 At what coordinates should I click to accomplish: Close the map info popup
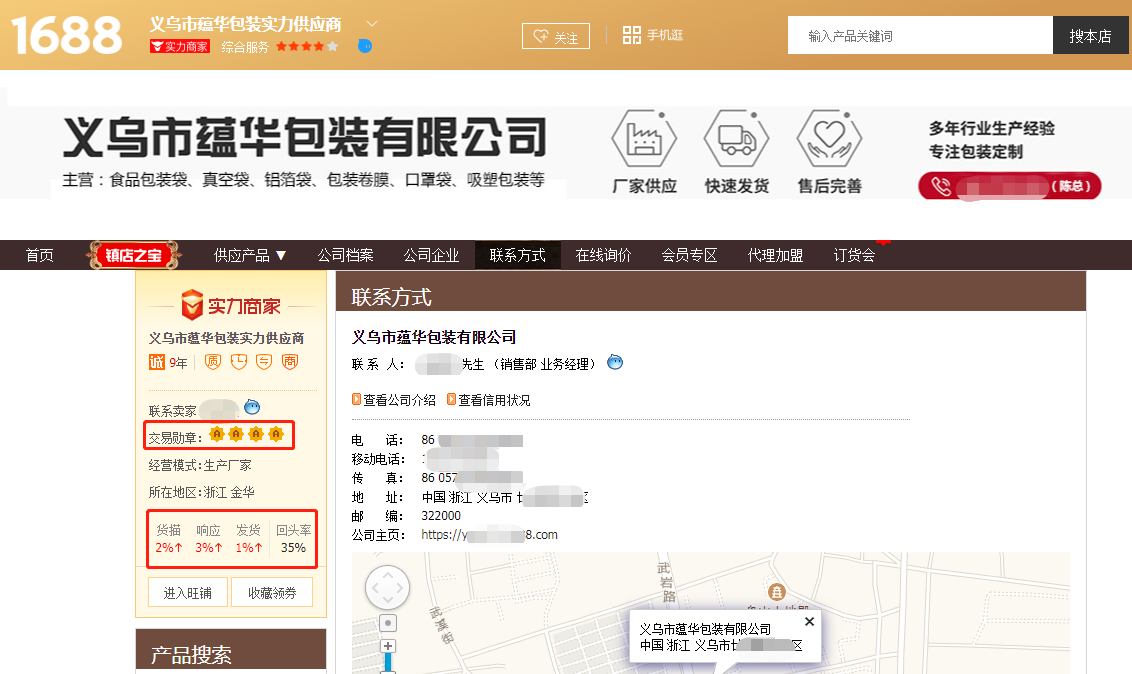pyautogui.click(x=809, y=621)
